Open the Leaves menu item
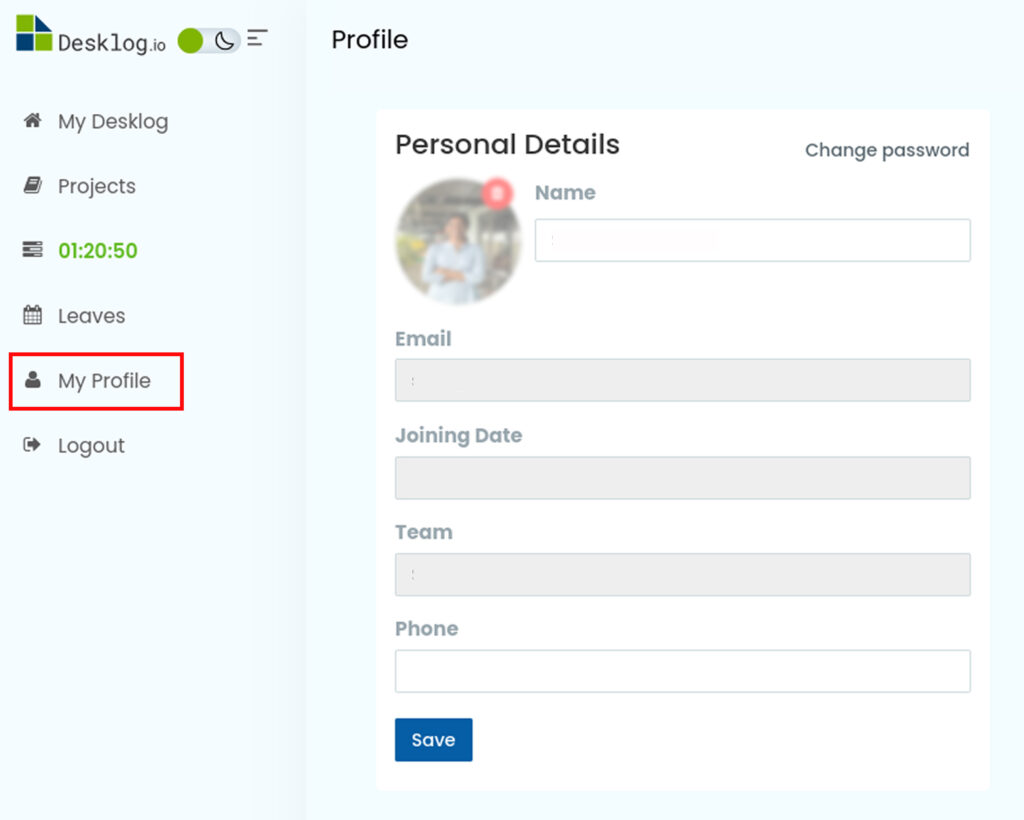The height and width of the screenshot is (820, 1024). pyautogui.click(x=92, y=316)
